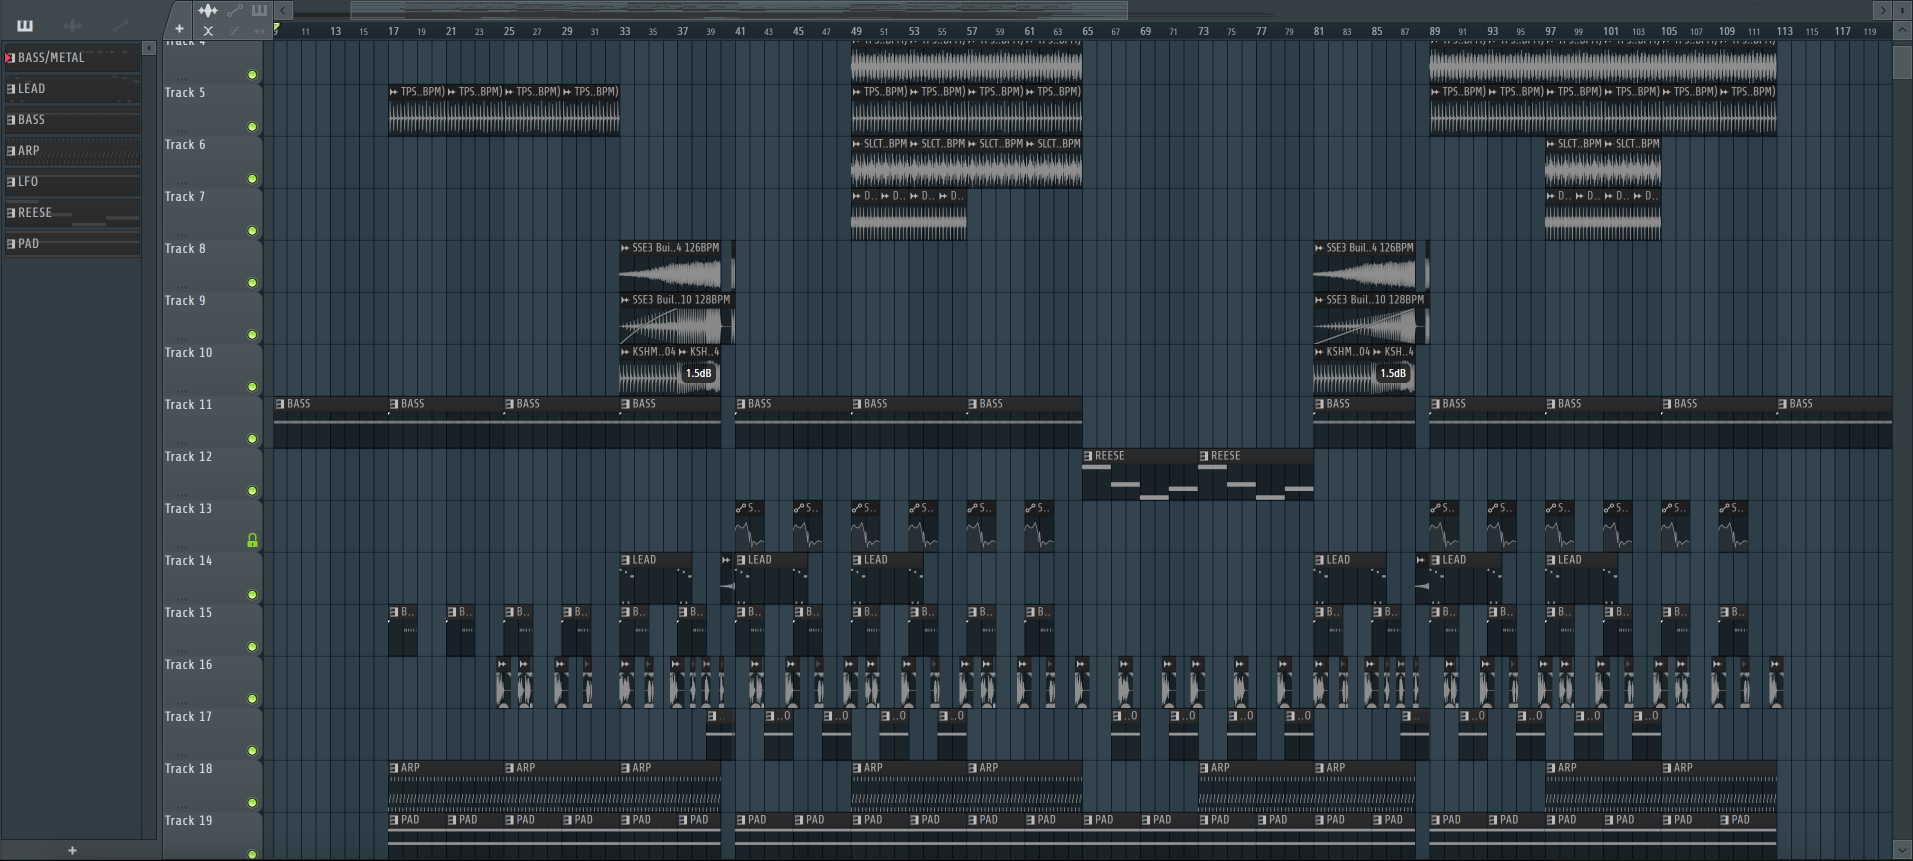Select Track 9 header label
Viewport: 1913px width, 861px height.
185,301
